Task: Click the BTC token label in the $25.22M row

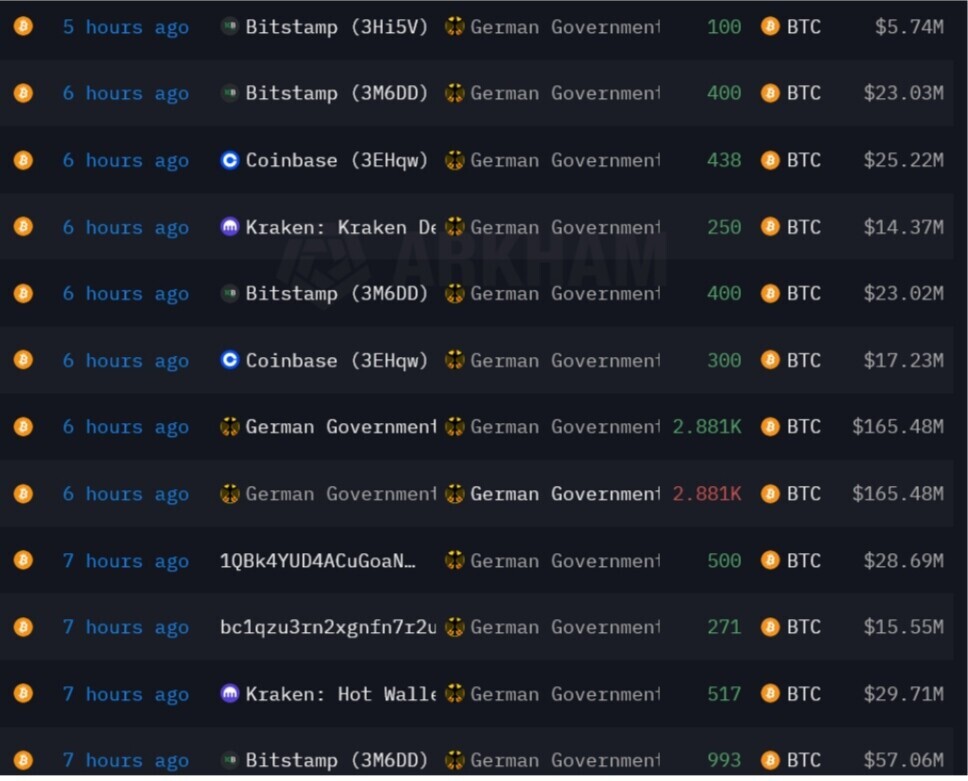Action: tap(804, 161)
